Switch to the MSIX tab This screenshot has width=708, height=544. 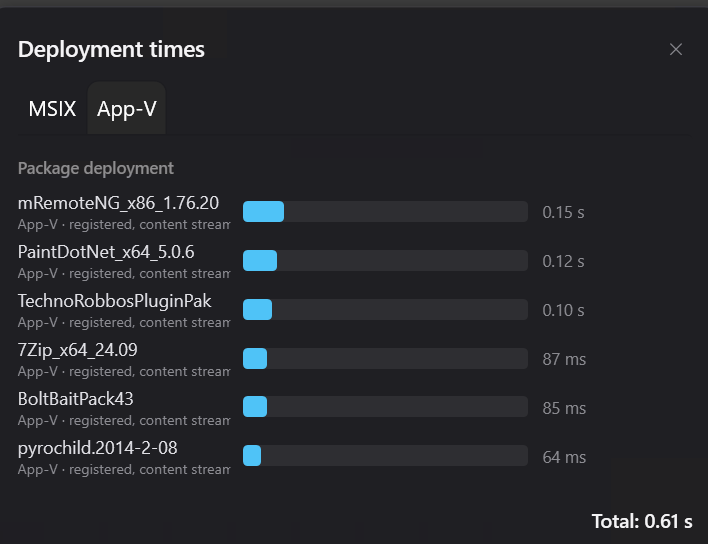point(52,109)
